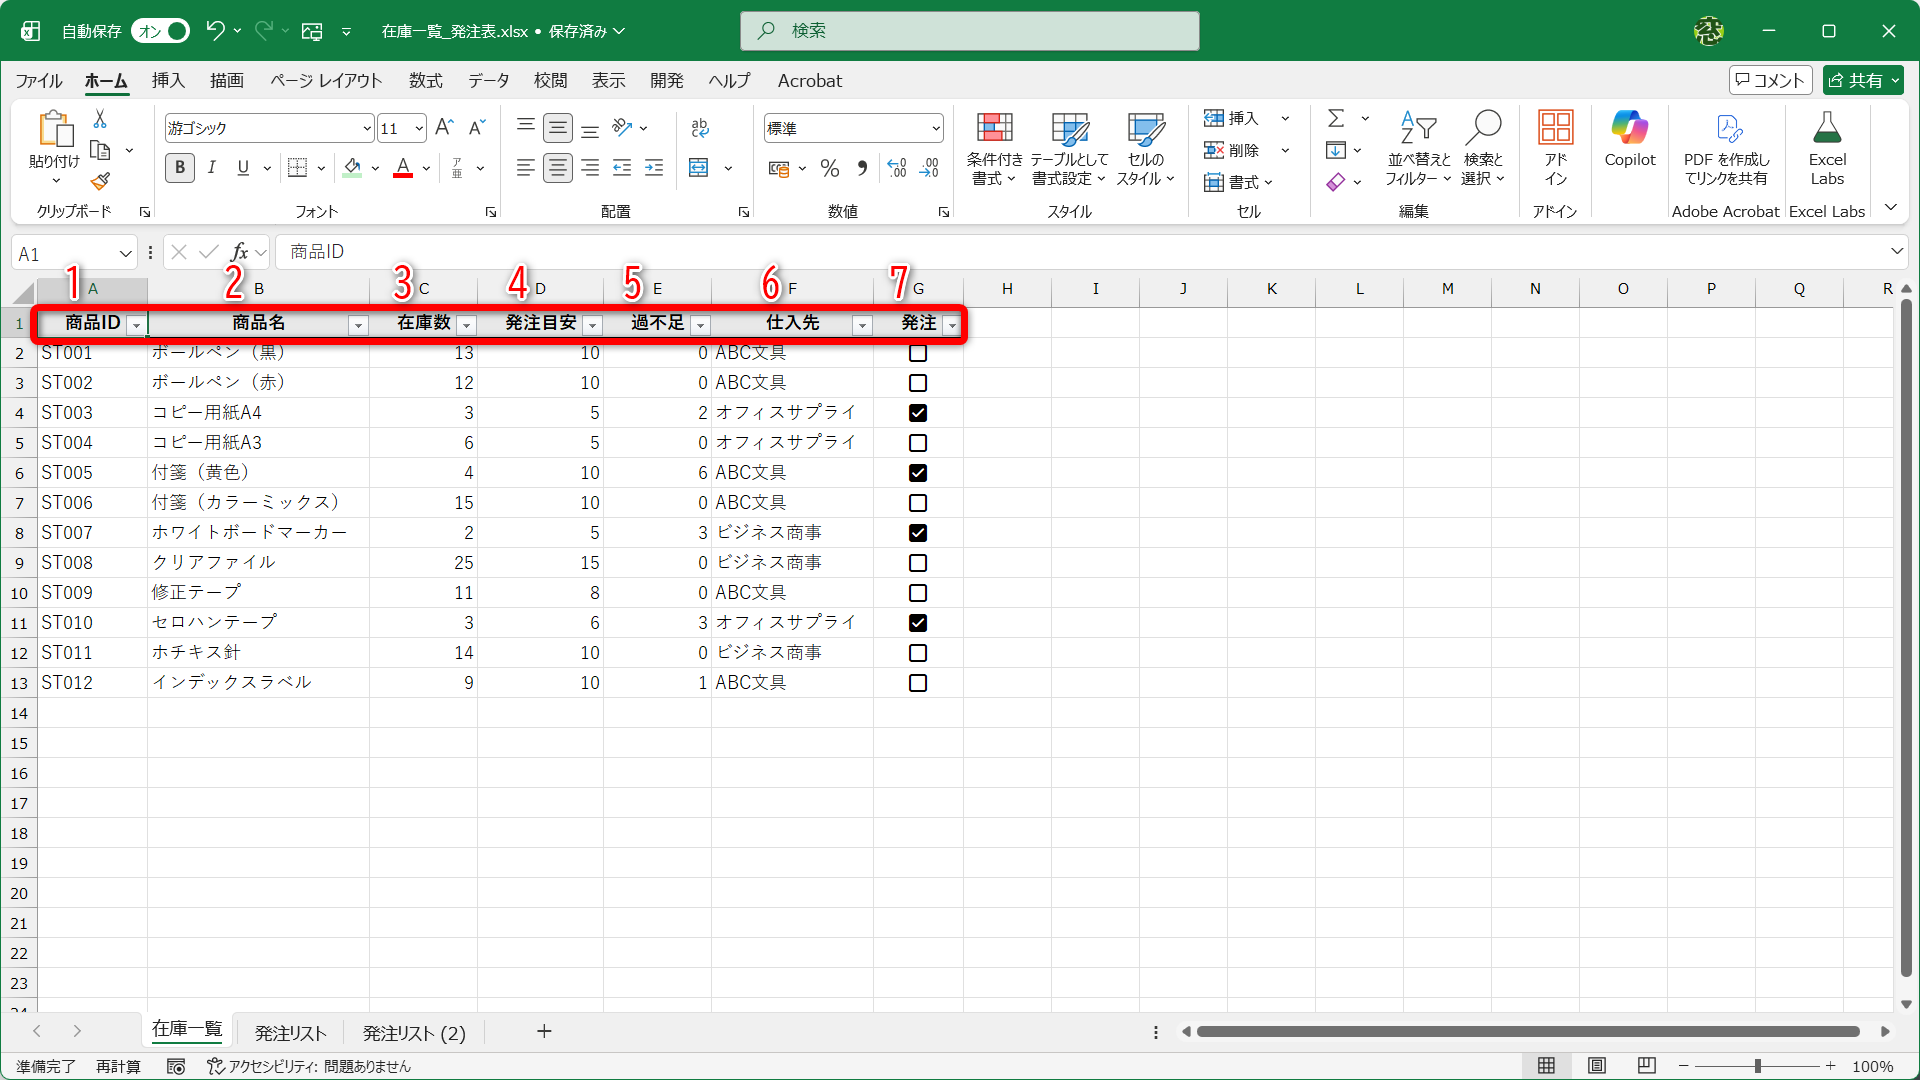Check the 発注 checkbox for ST001

coord(918,353)
